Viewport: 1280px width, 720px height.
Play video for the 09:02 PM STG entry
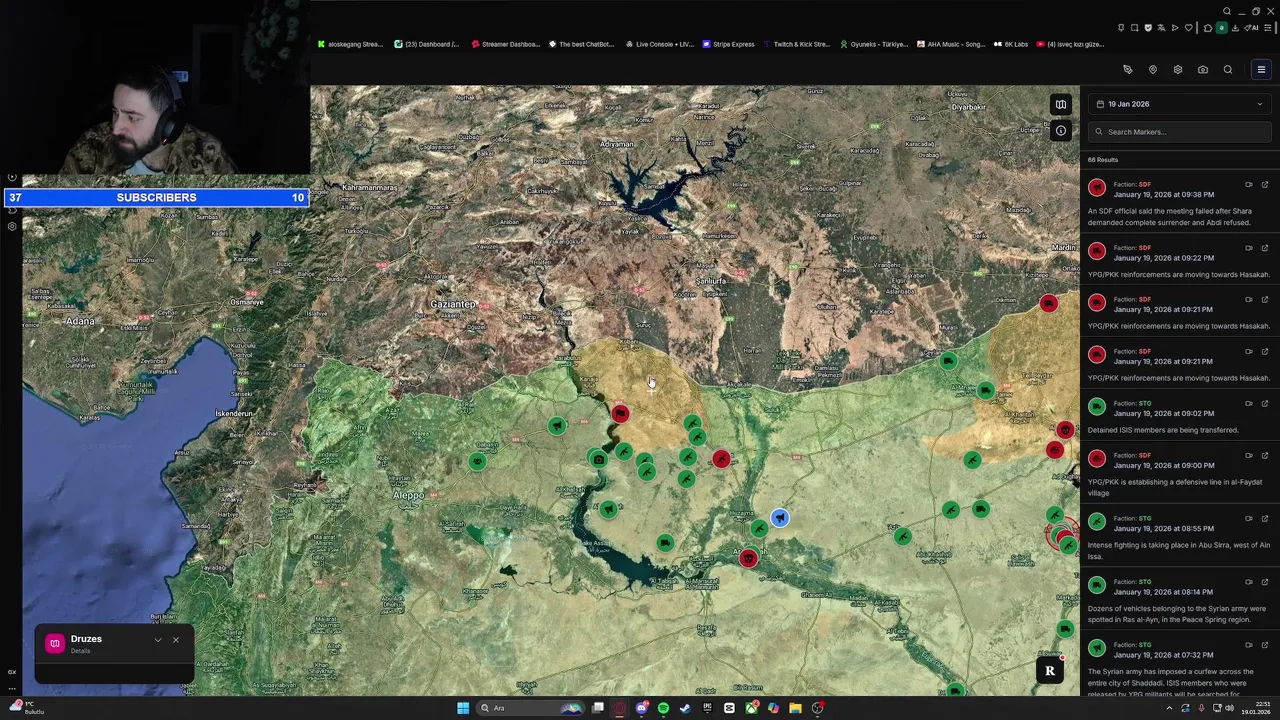tap(1248, 403)
